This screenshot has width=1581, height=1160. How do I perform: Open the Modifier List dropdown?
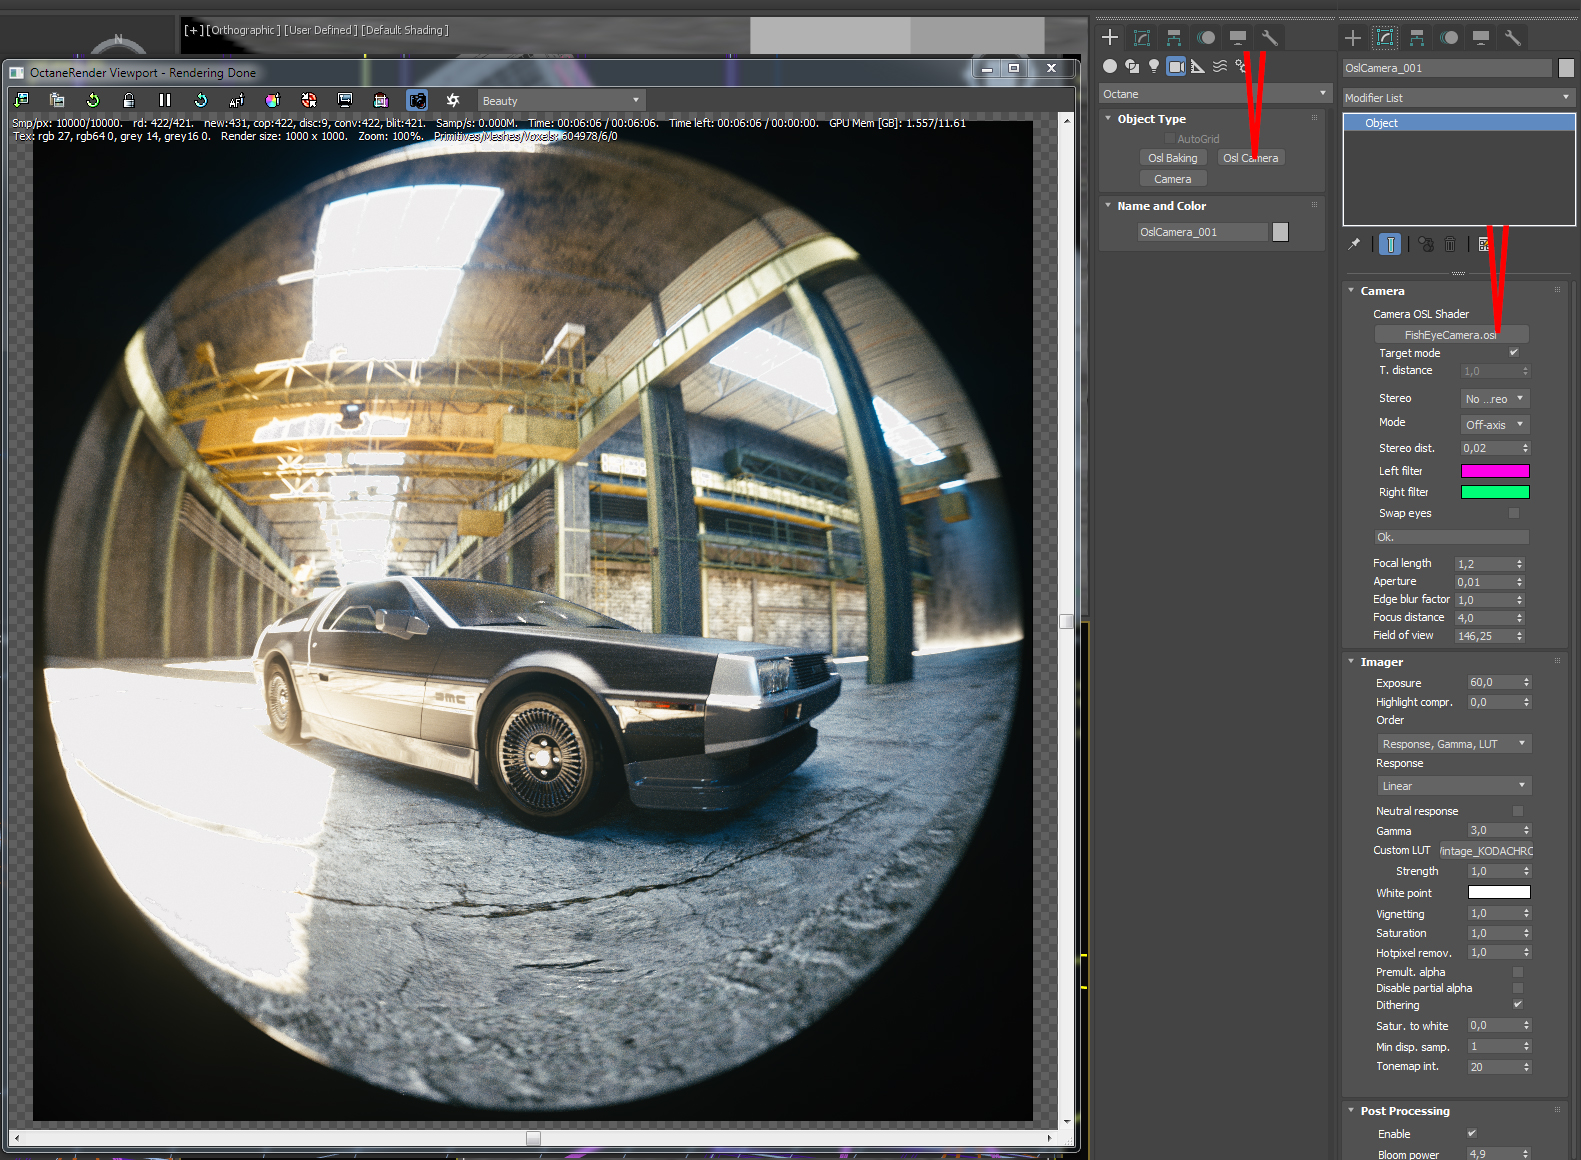[1458, 98]
